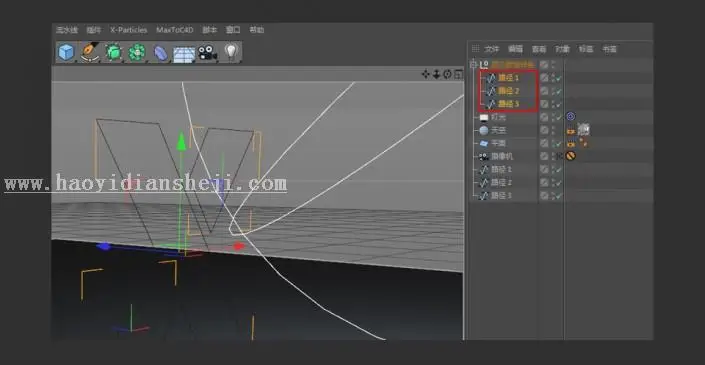Open the green Subdivision Surface generator icon
This screenshot has height=365, width=705.
tap(113, 53)
